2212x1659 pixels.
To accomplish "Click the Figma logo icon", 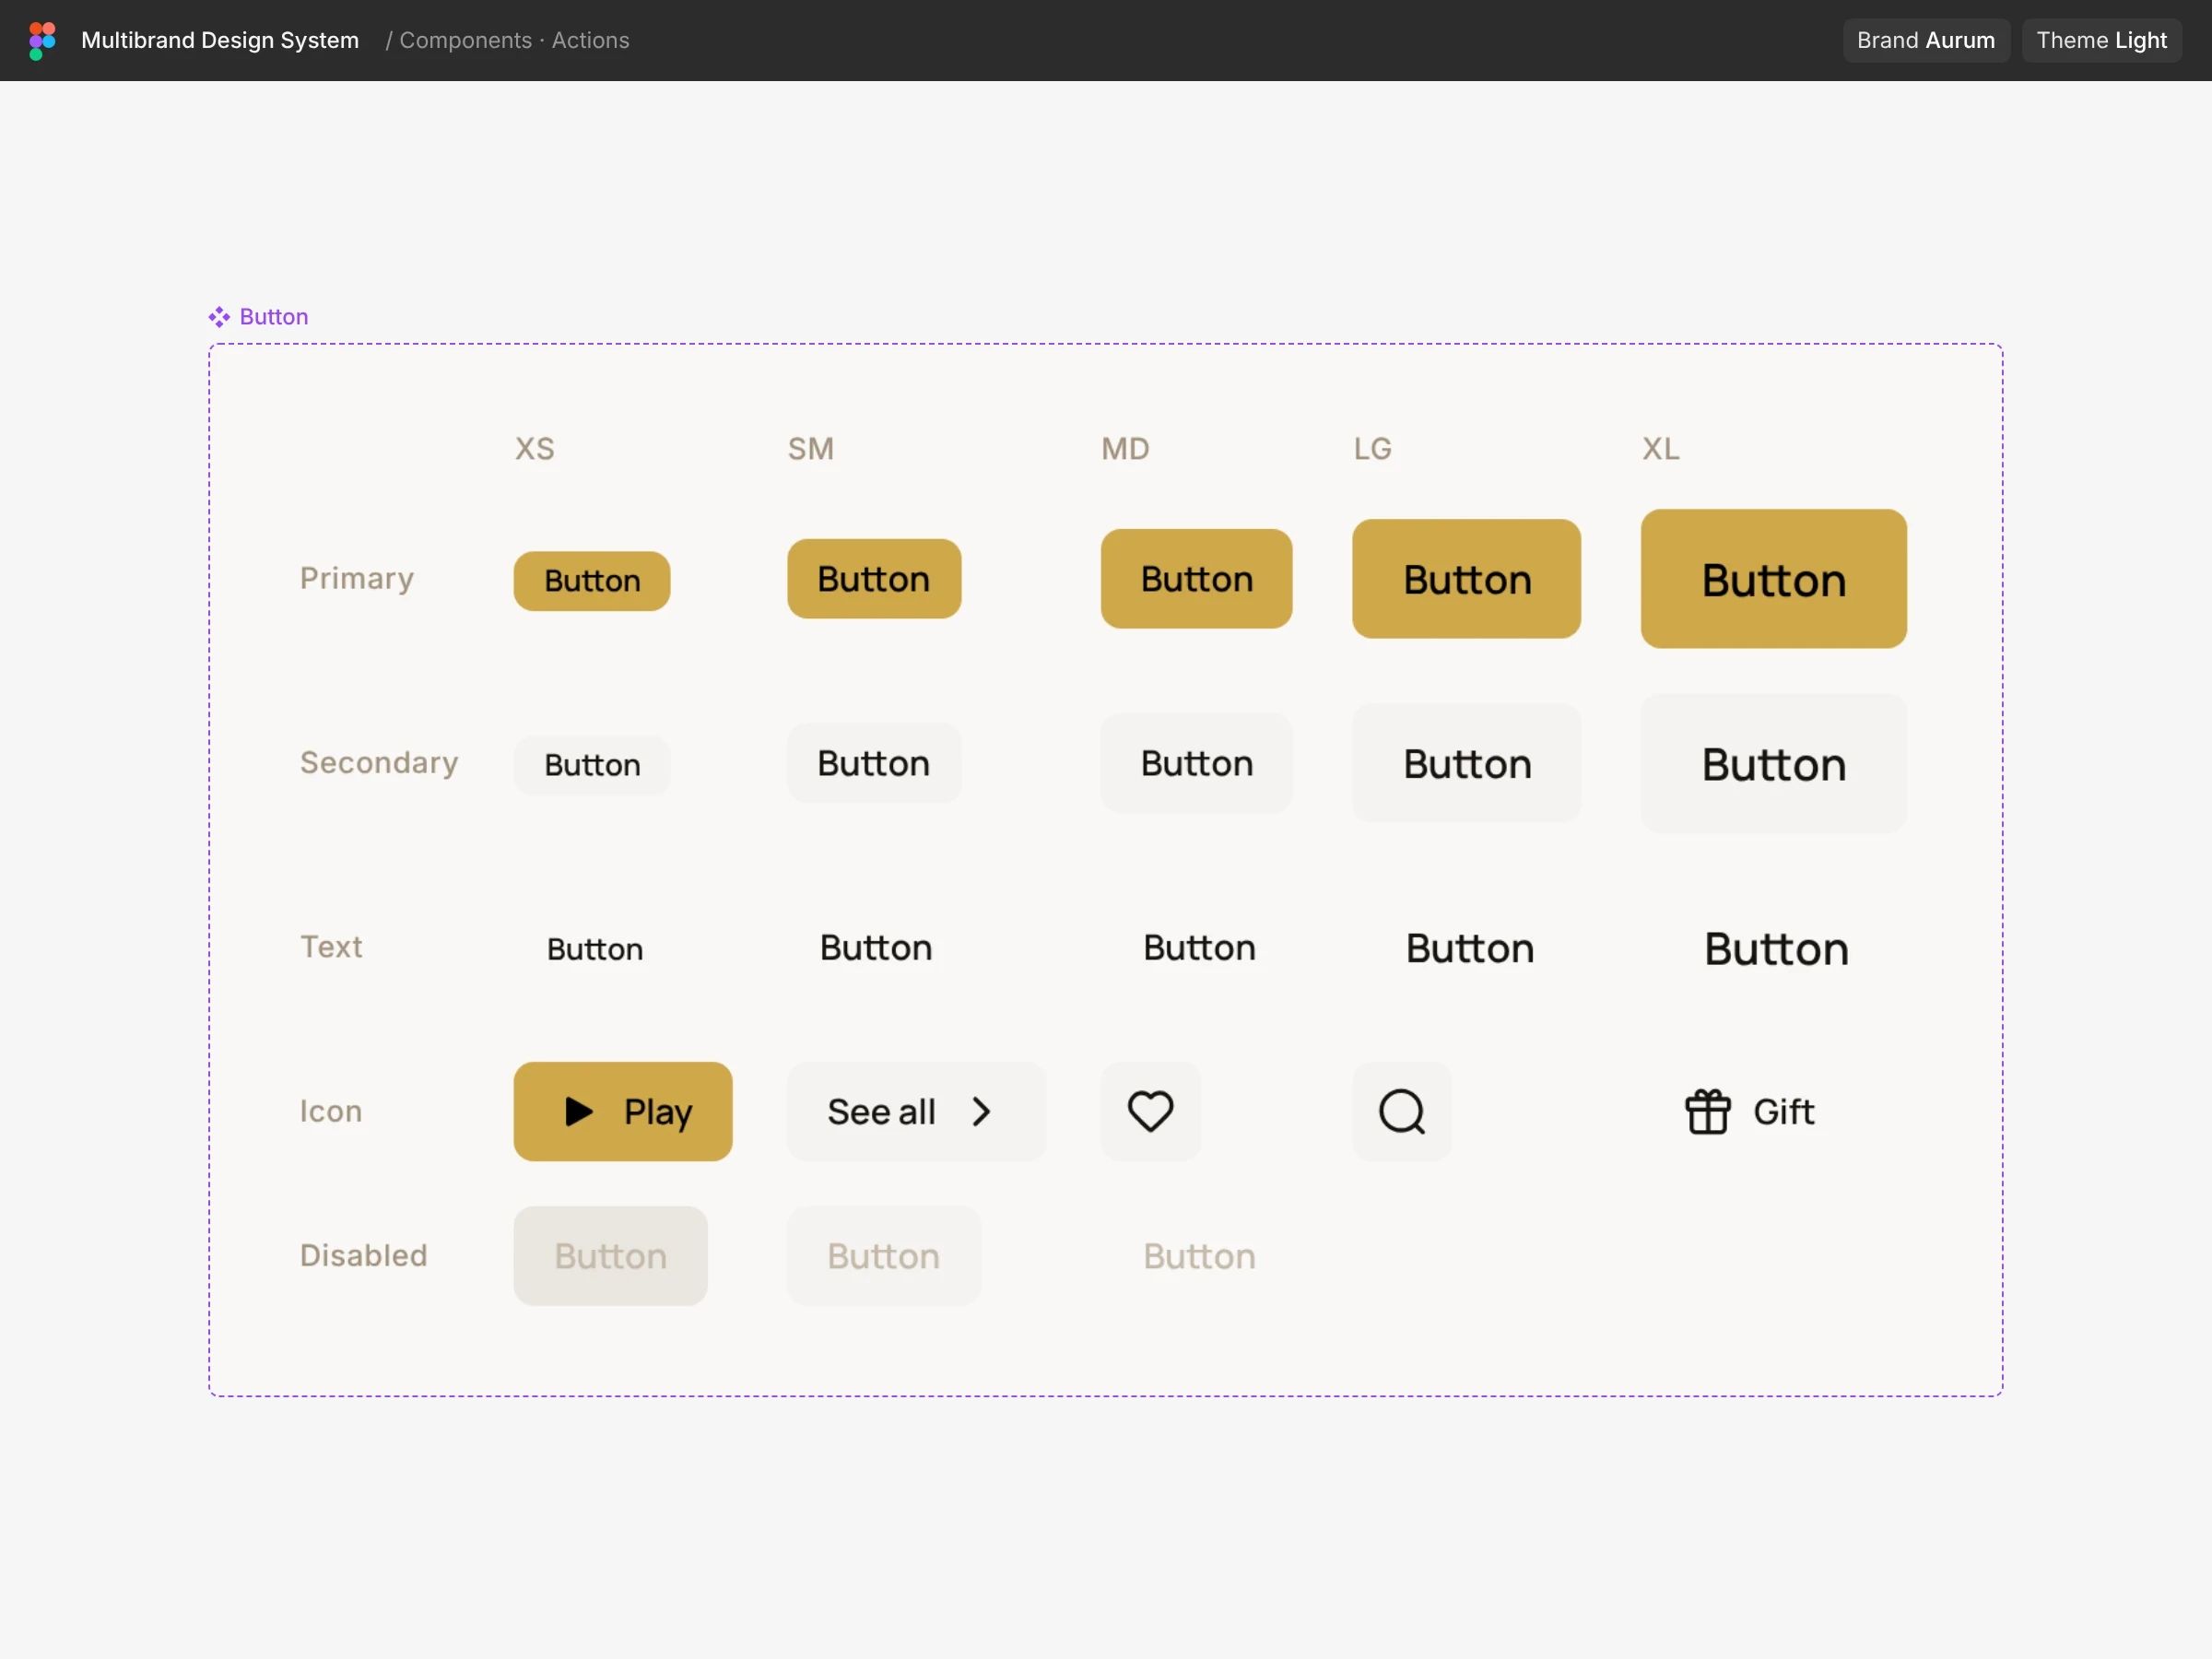I will click(42, 41).
